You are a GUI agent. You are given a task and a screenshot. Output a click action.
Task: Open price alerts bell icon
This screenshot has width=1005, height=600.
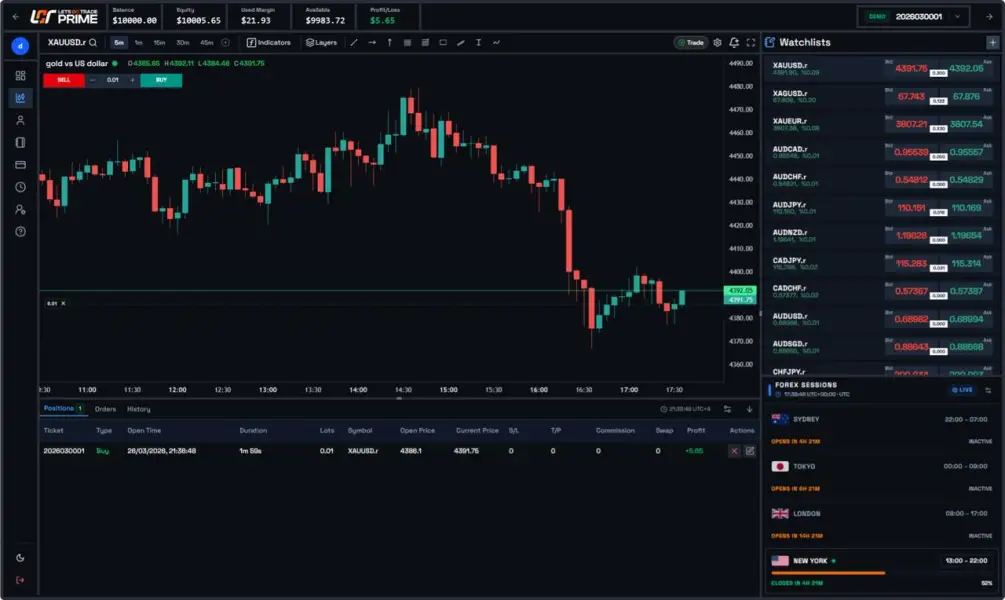coord(734,43)
